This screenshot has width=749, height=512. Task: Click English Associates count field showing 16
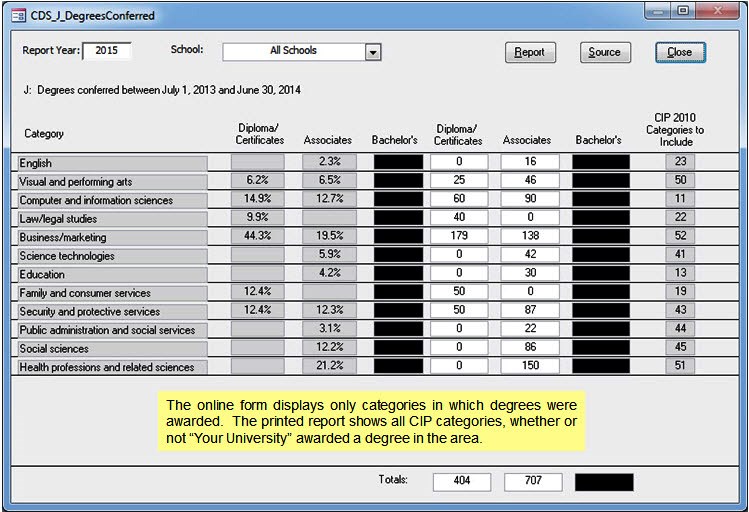530,162
